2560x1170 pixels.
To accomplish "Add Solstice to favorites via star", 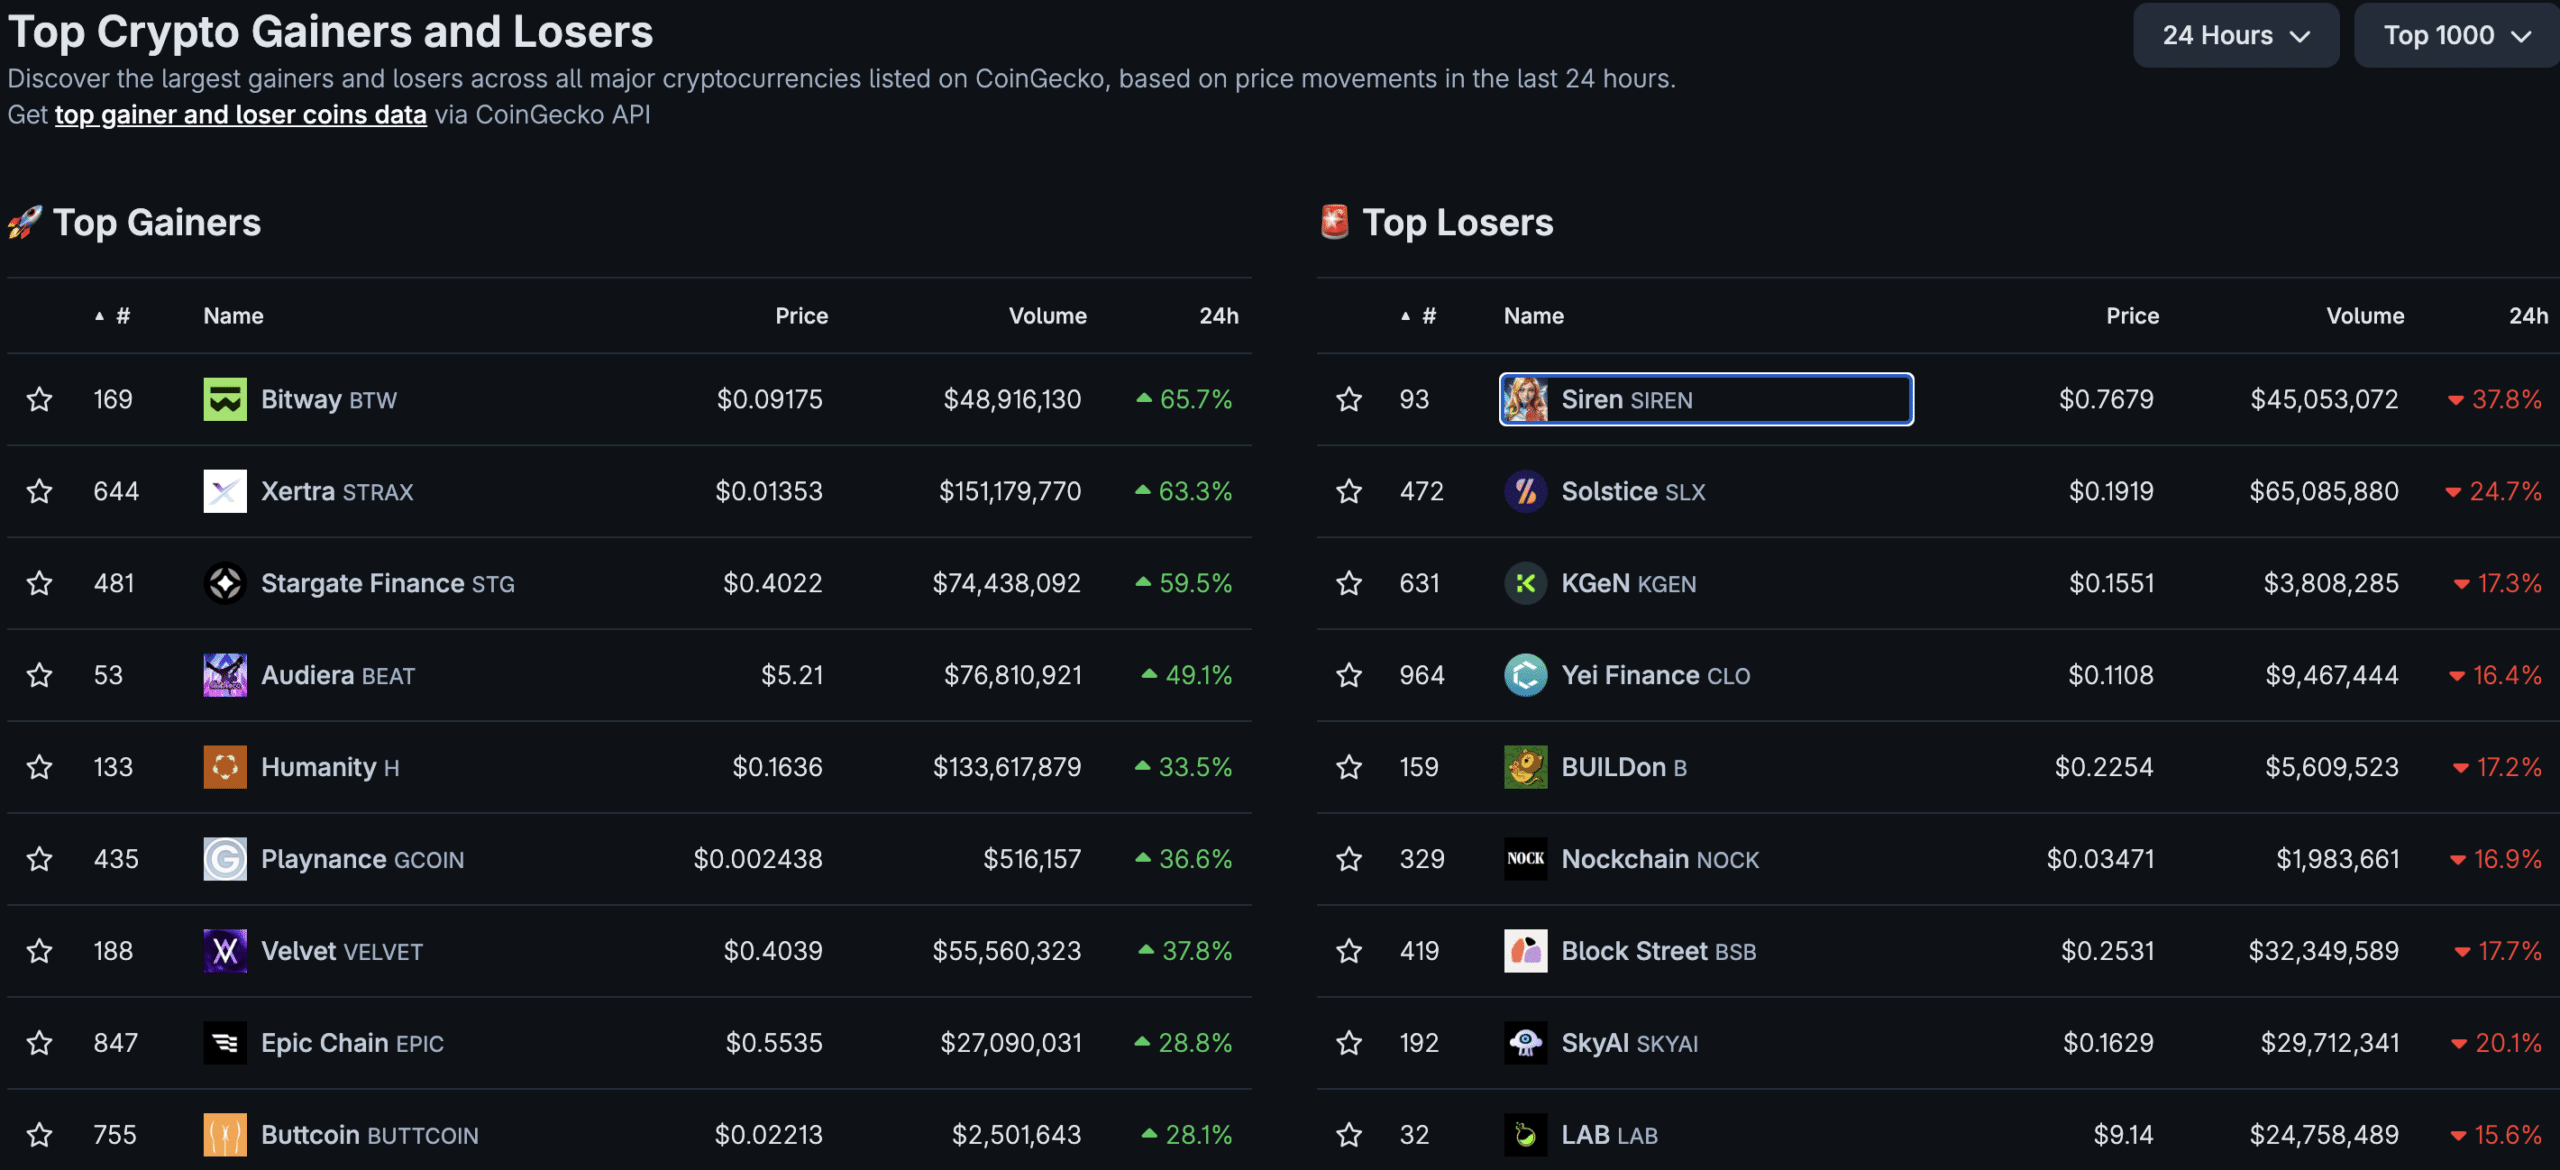I will 1349,492.
